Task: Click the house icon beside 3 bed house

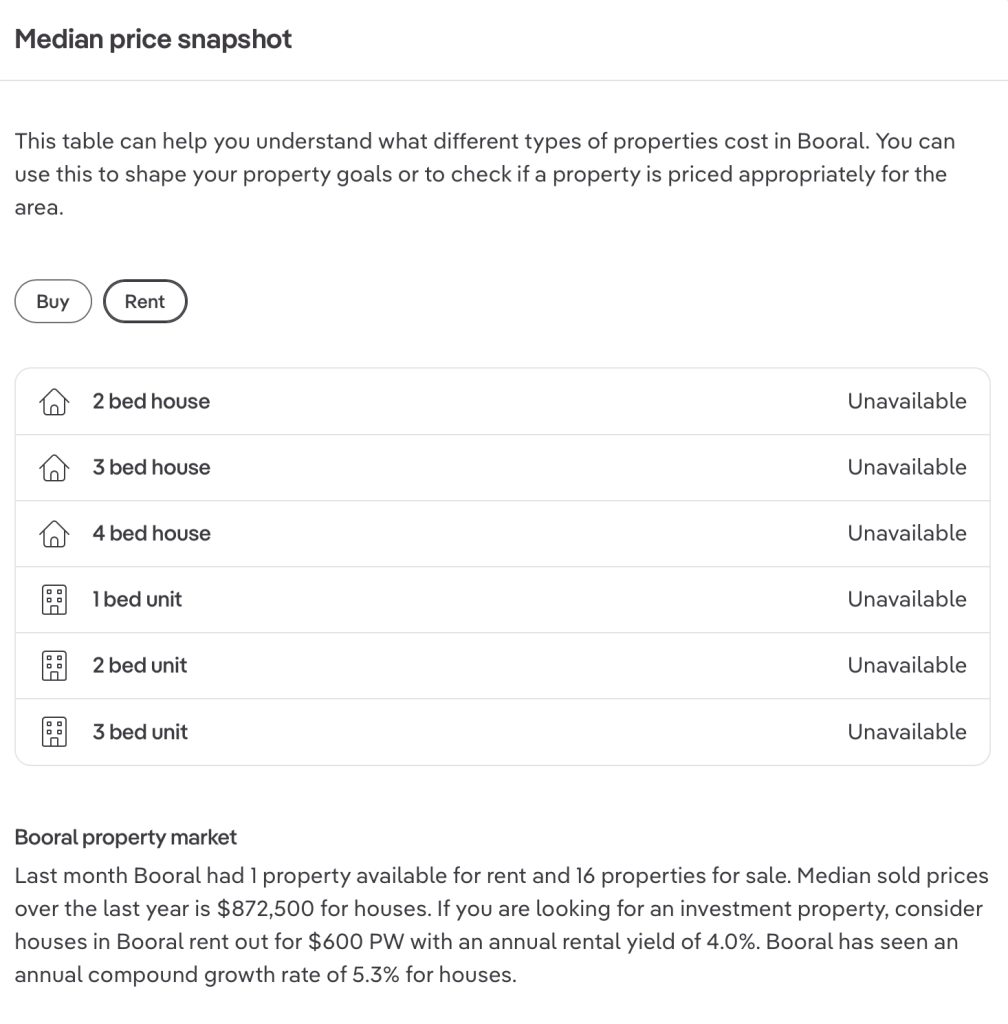Action: (54, 468)
